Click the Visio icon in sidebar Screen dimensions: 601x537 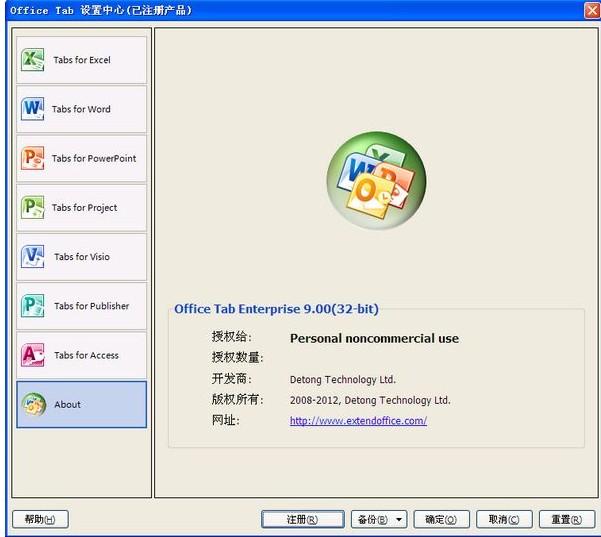coord(33,256)
